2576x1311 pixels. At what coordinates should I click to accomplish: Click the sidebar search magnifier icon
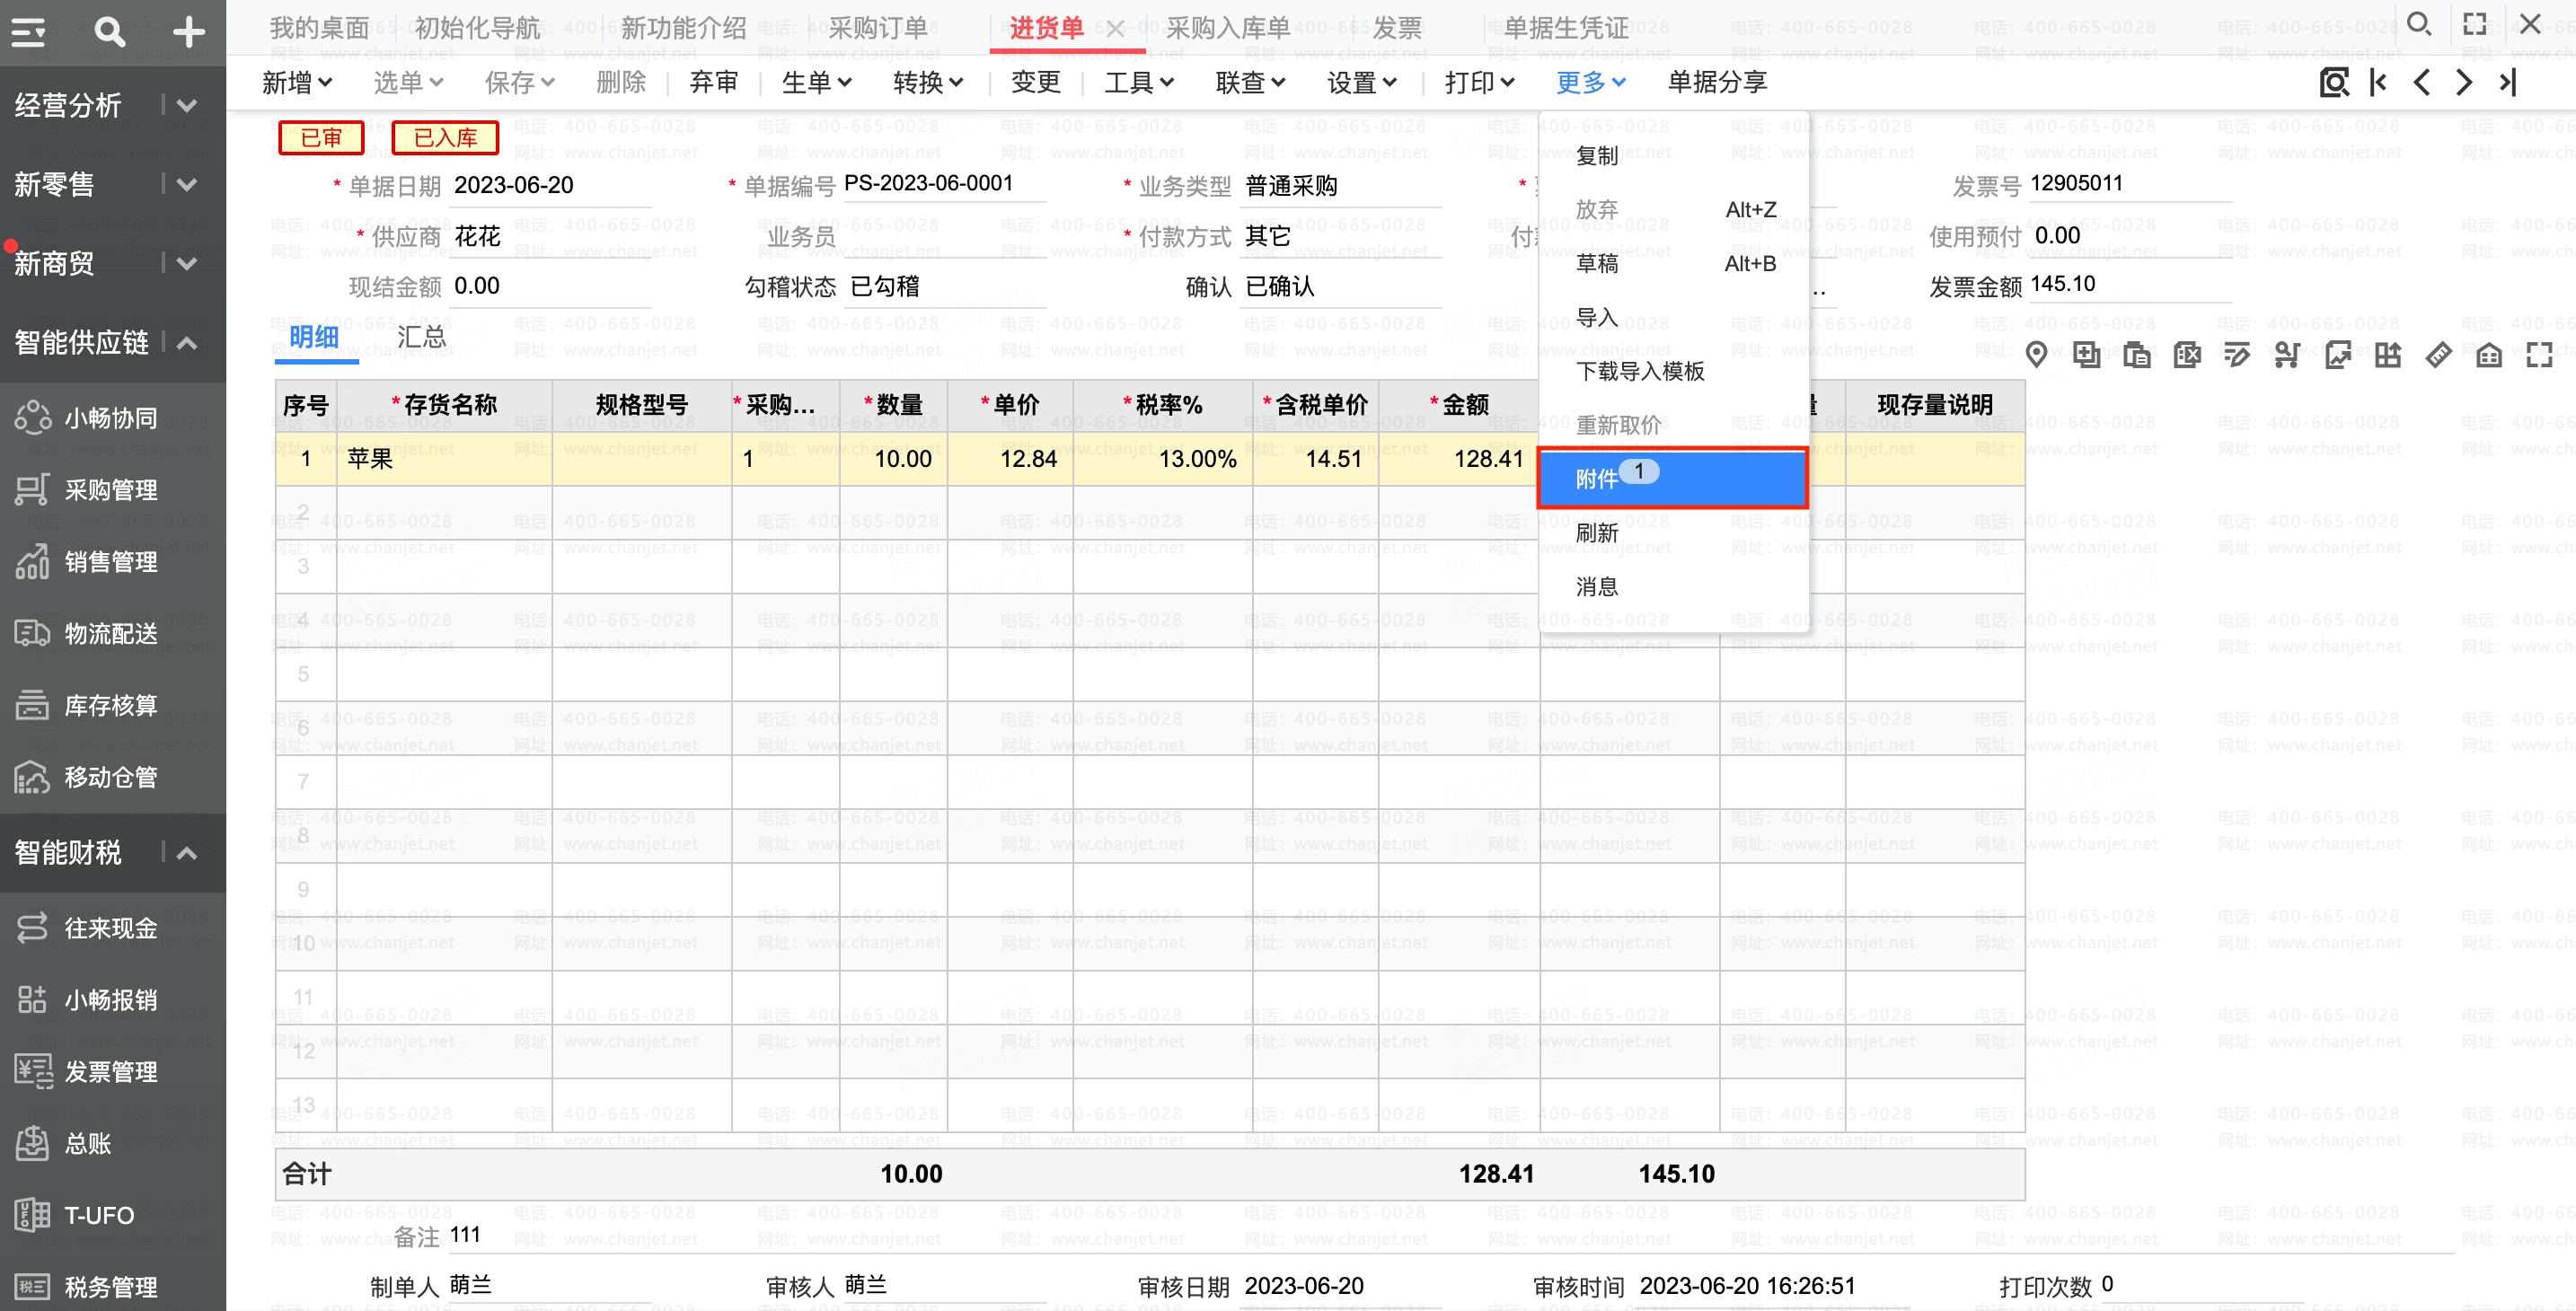click(x=109, y=32)
